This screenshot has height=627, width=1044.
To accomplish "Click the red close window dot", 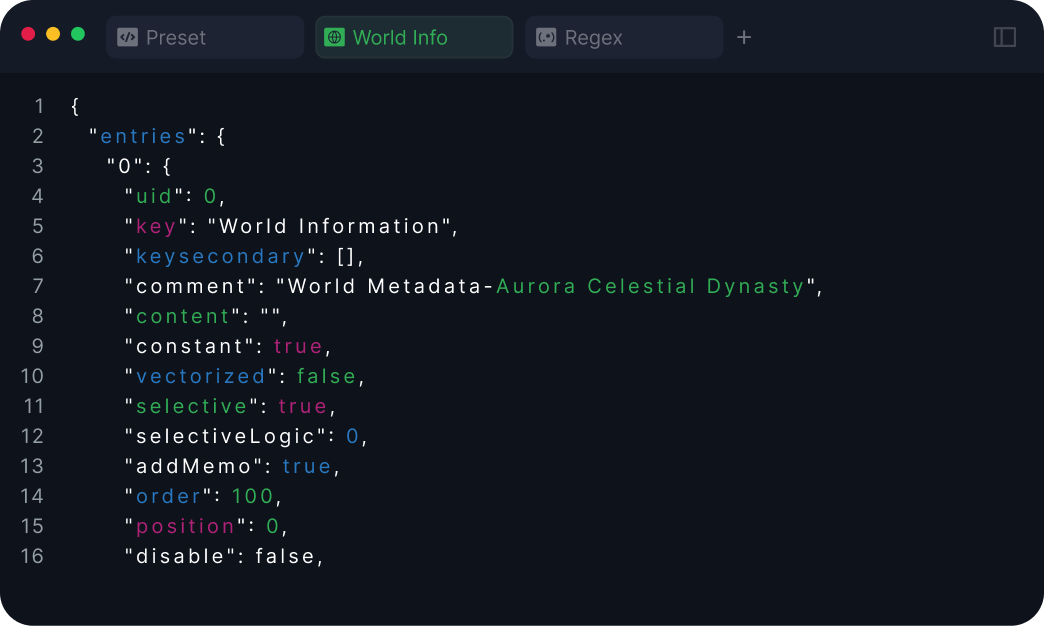I will 28,34.
